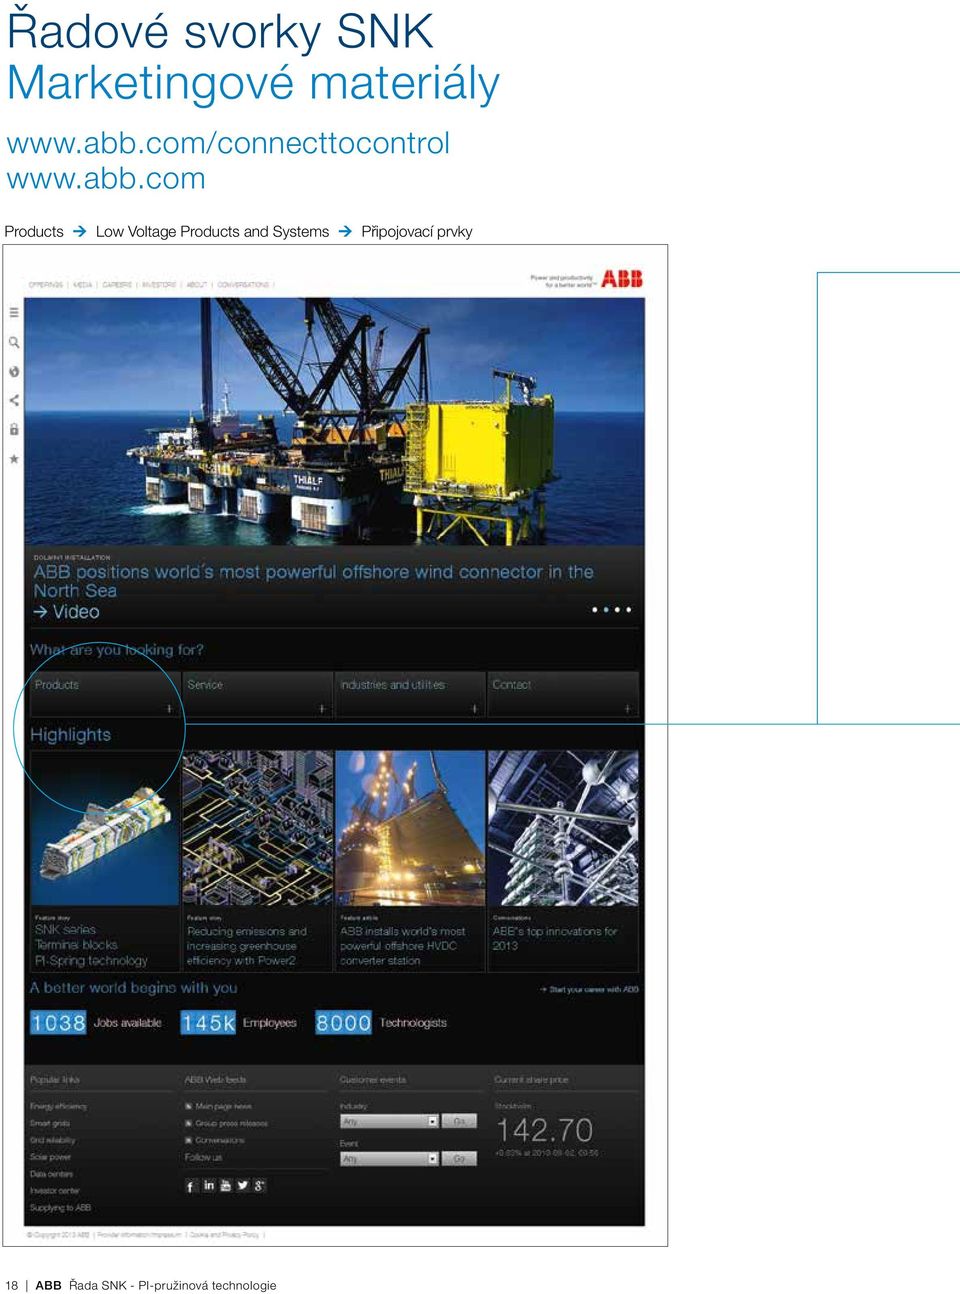Click SNK series Terminal blocks caption

[x=91, y=945]
